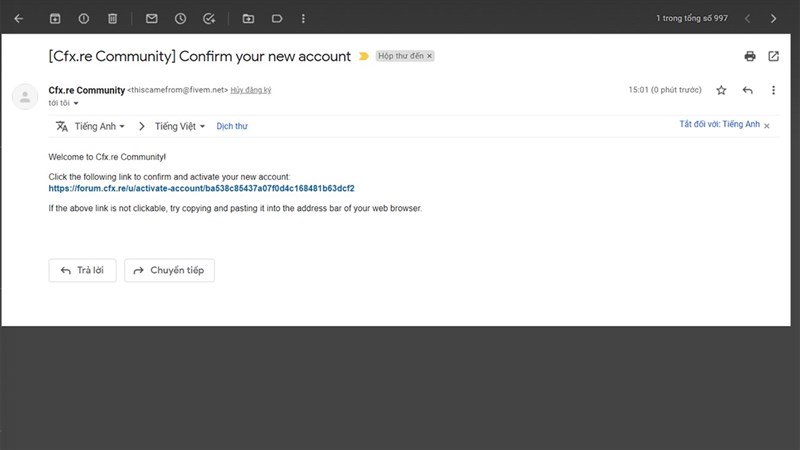Archive this email

(x=55, y=19)
